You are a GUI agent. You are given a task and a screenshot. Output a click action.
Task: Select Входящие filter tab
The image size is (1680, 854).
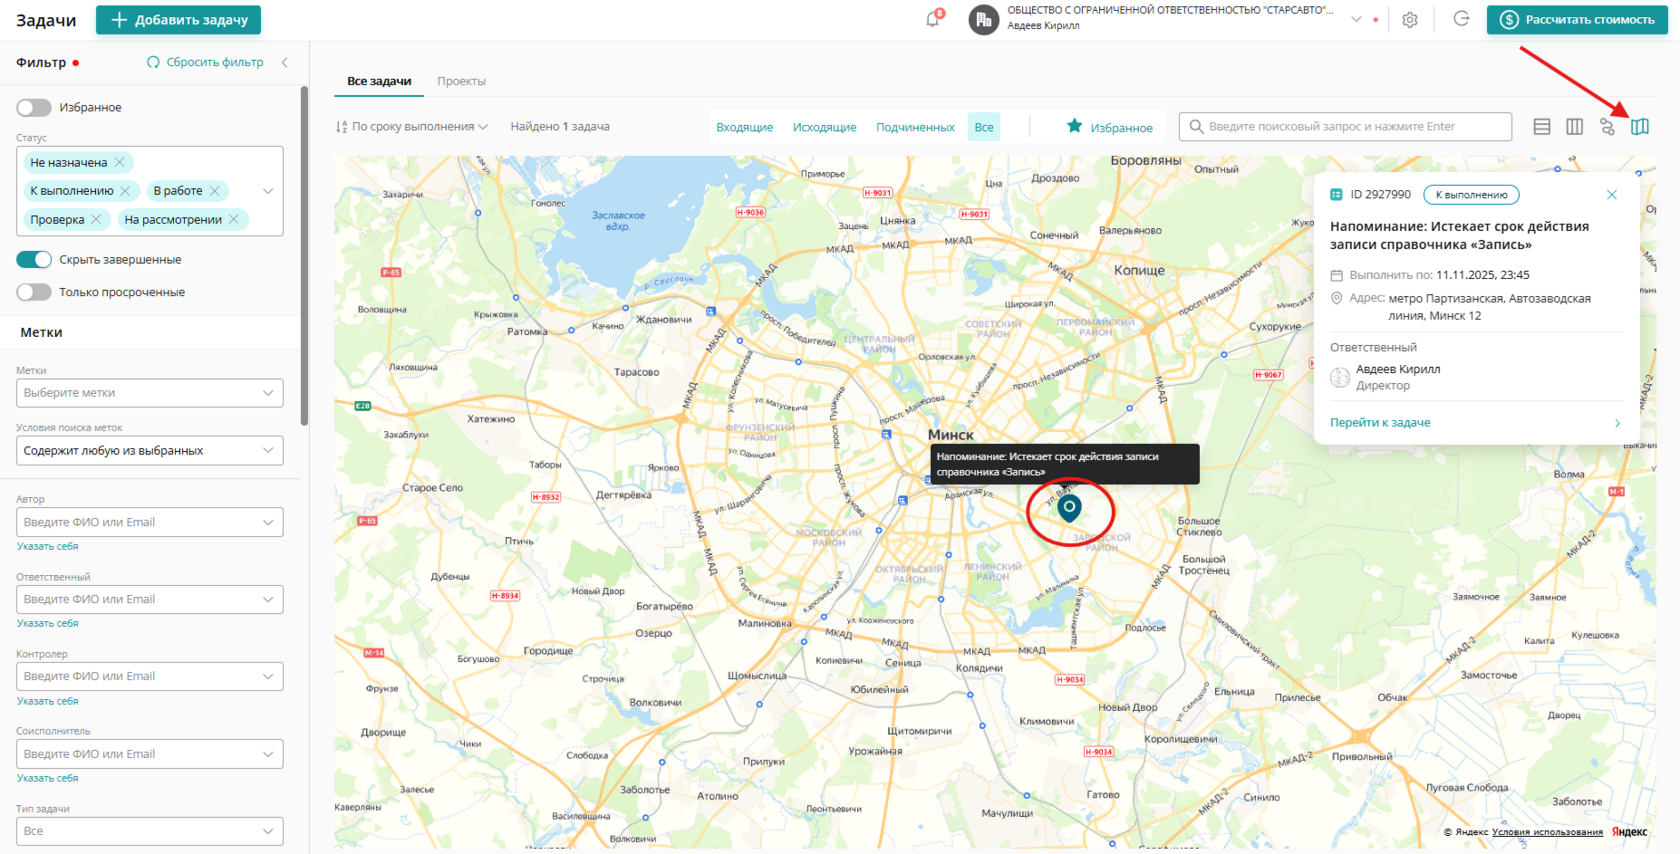click(744, 127)
